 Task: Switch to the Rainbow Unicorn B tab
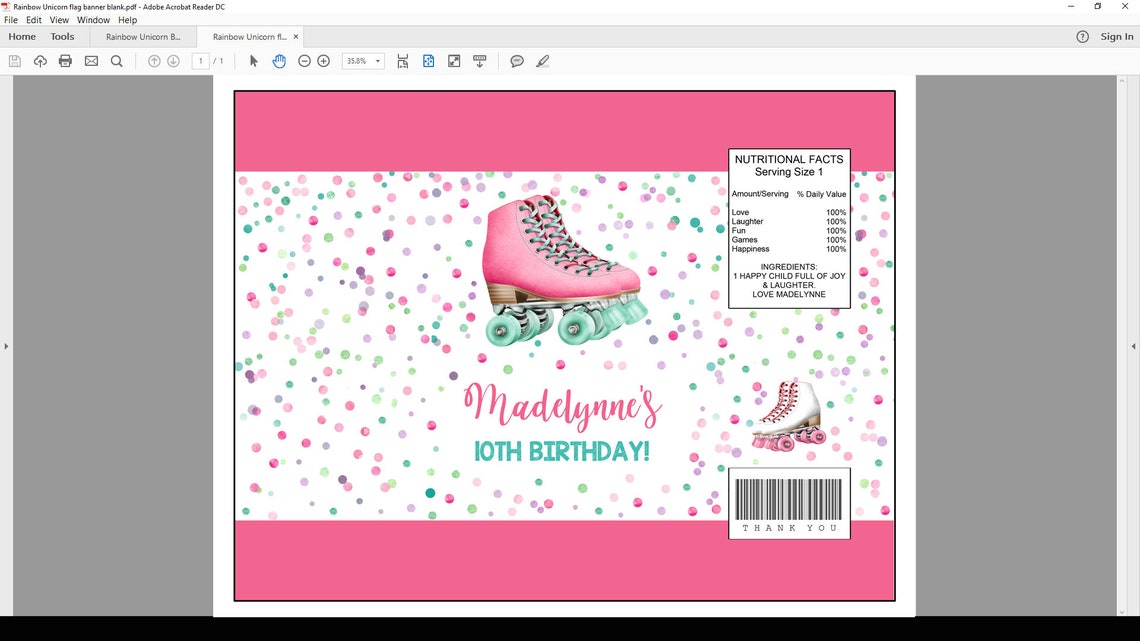click(x=142, y=36)
